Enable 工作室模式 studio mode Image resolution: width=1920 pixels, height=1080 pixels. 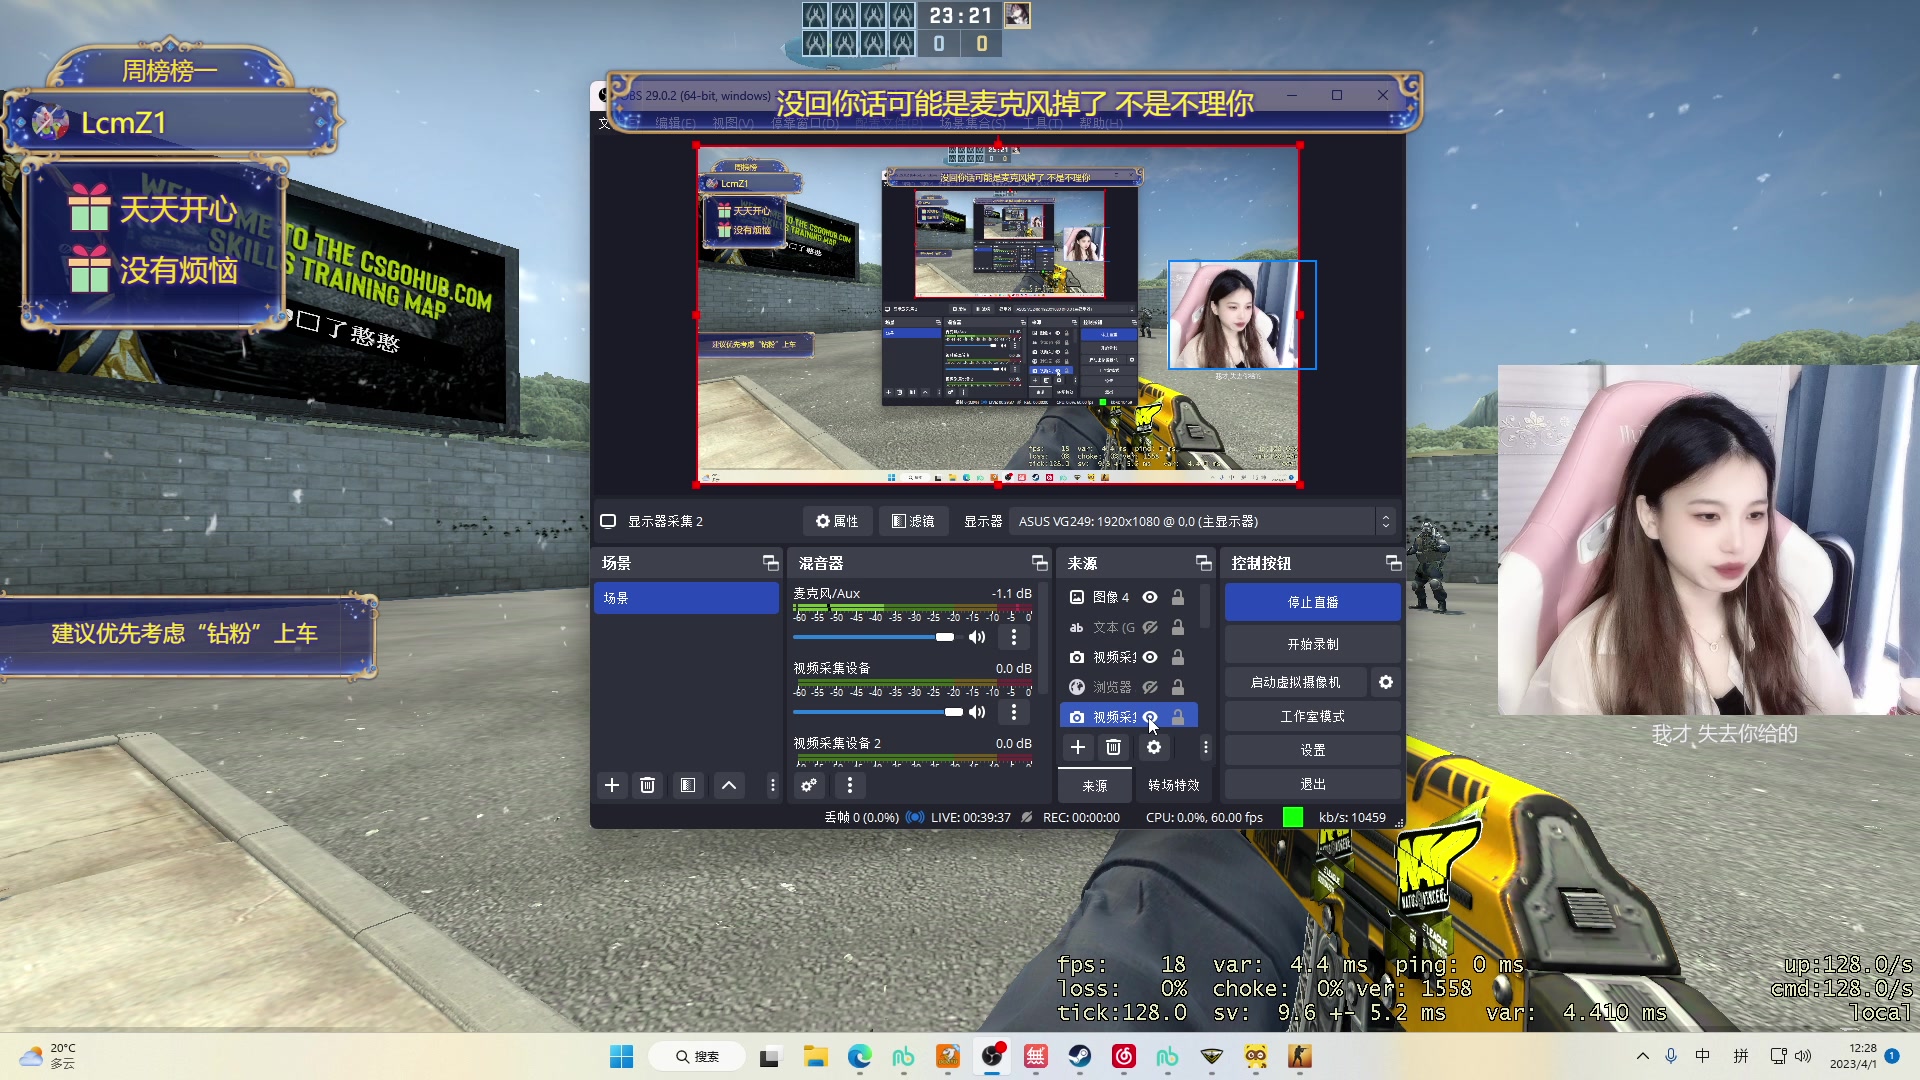point(1313,716)
